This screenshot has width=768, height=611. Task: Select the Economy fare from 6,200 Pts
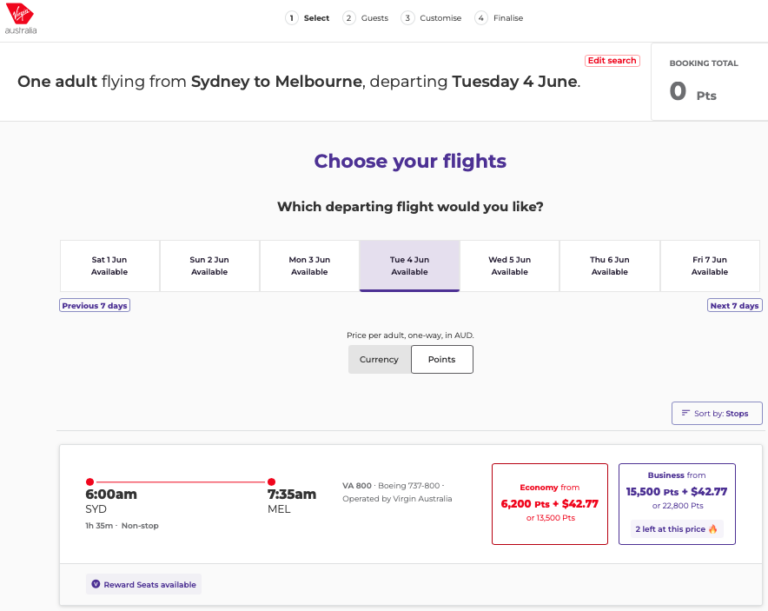(x=549, y=504)
